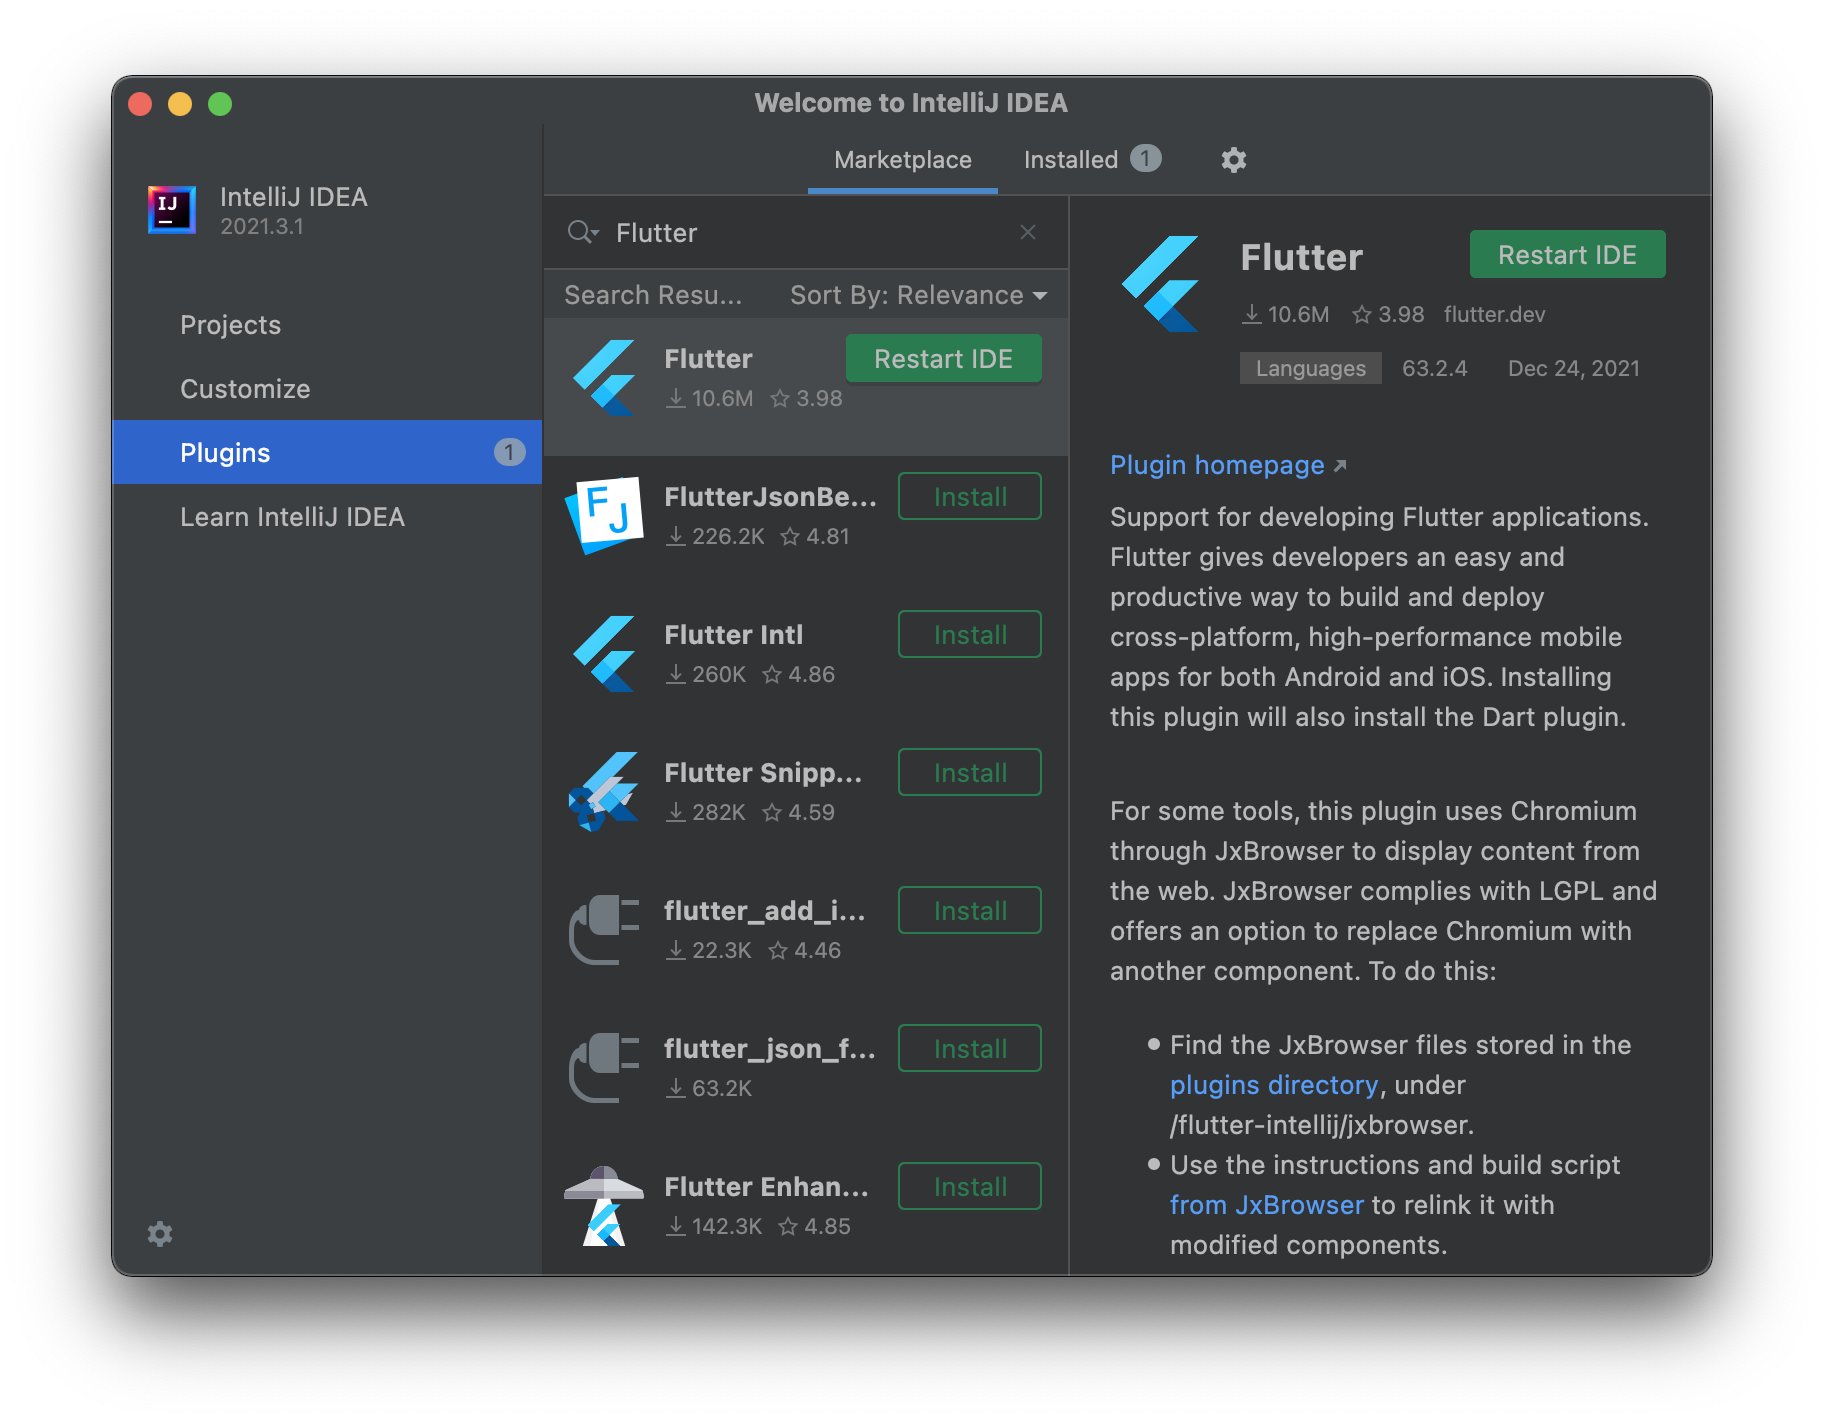Select the Flutter Intl plugin name
The width and height of the screenshot is (1824, 1424).
(734, 635)
